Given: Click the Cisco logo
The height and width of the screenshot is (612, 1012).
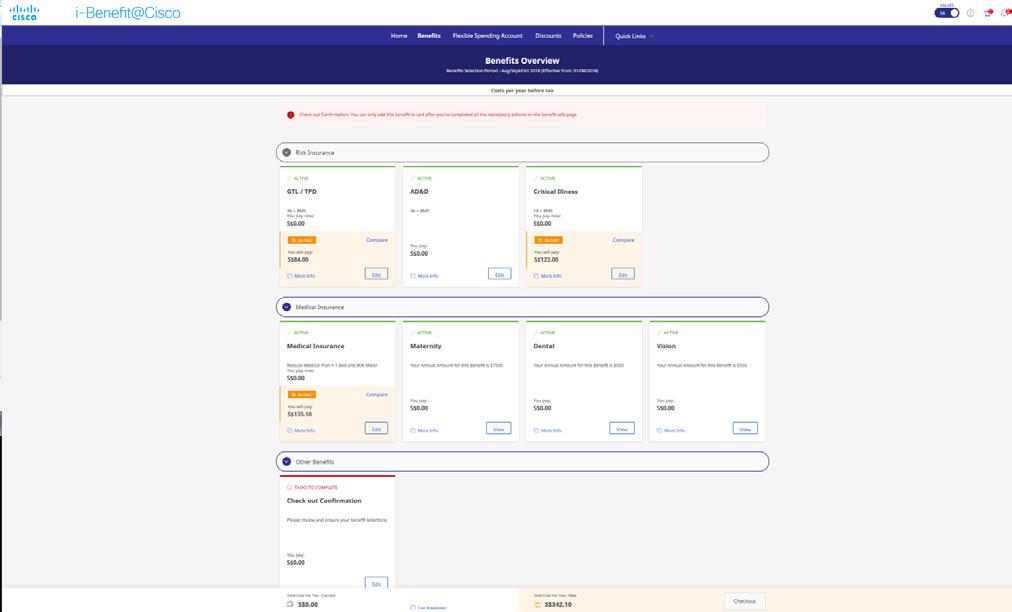Looking at the screenshot, I should [25, 12].
